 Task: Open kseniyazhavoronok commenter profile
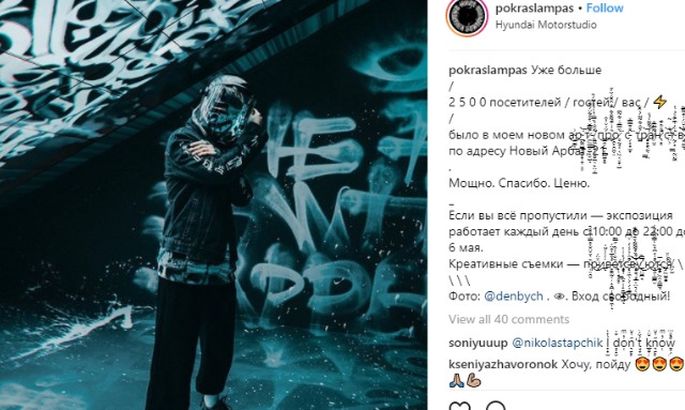503,364
